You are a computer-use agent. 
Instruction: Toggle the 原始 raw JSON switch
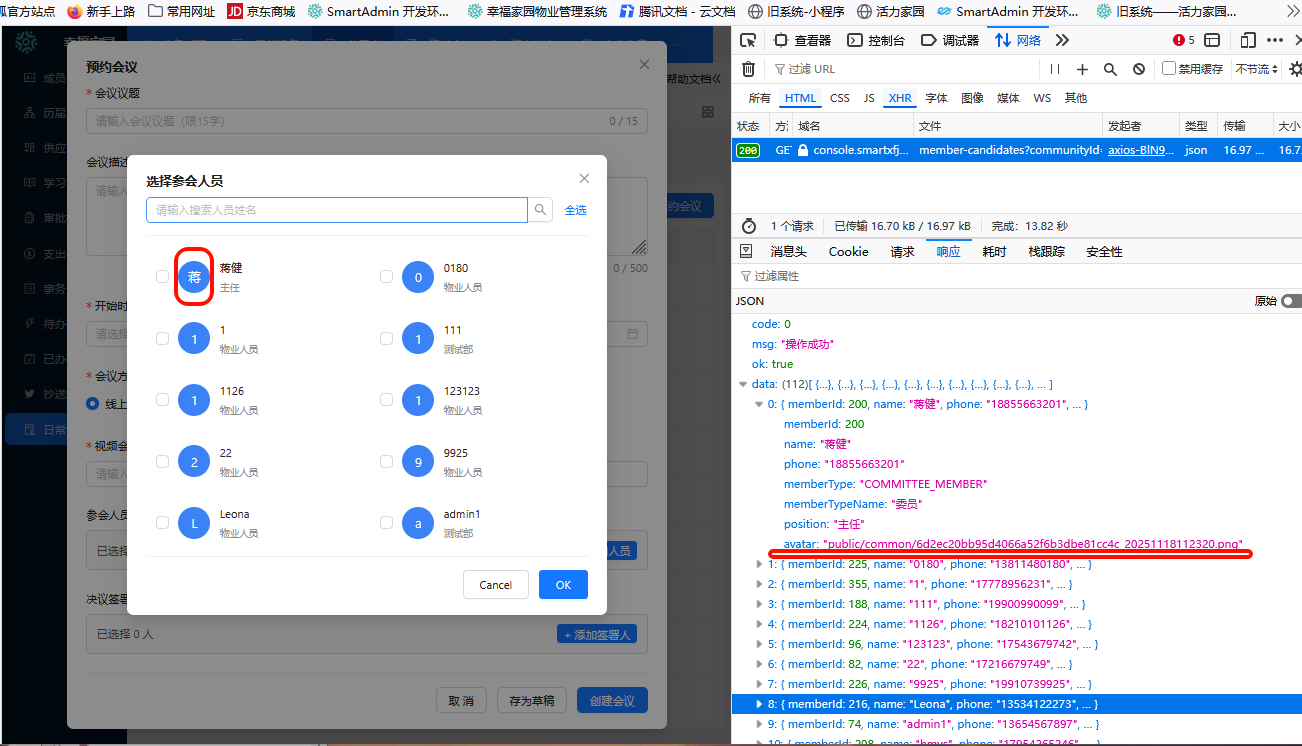coord(1291,301)
